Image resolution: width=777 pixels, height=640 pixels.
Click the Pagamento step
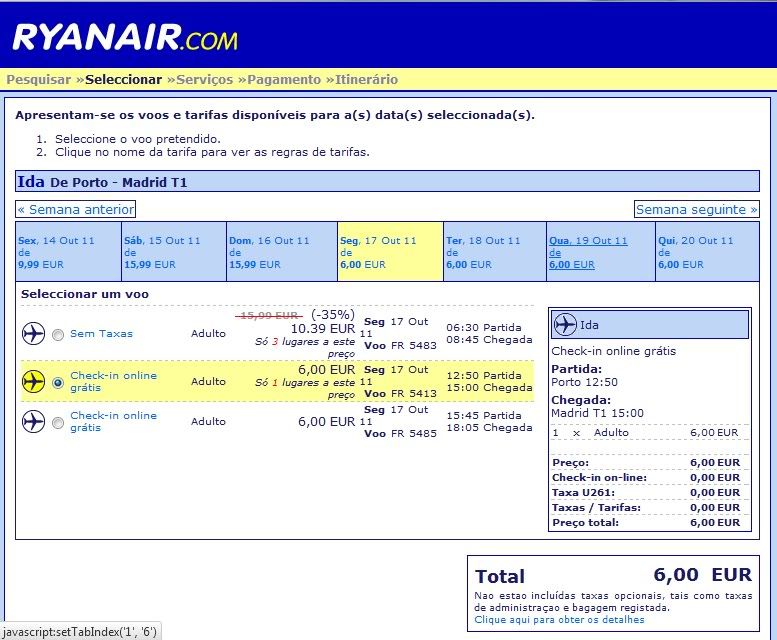tap(284, 80)
